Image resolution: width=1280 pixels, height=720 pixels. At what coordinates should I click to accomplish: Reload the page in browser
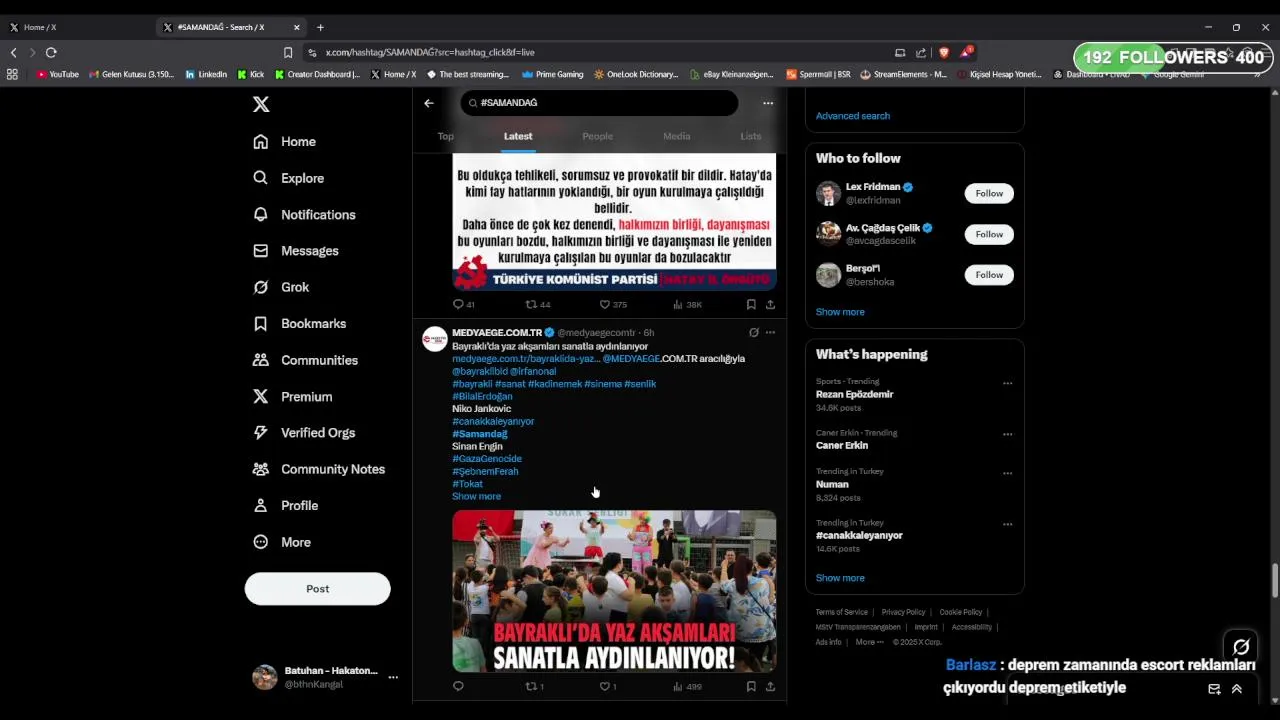tap(51, 52)
